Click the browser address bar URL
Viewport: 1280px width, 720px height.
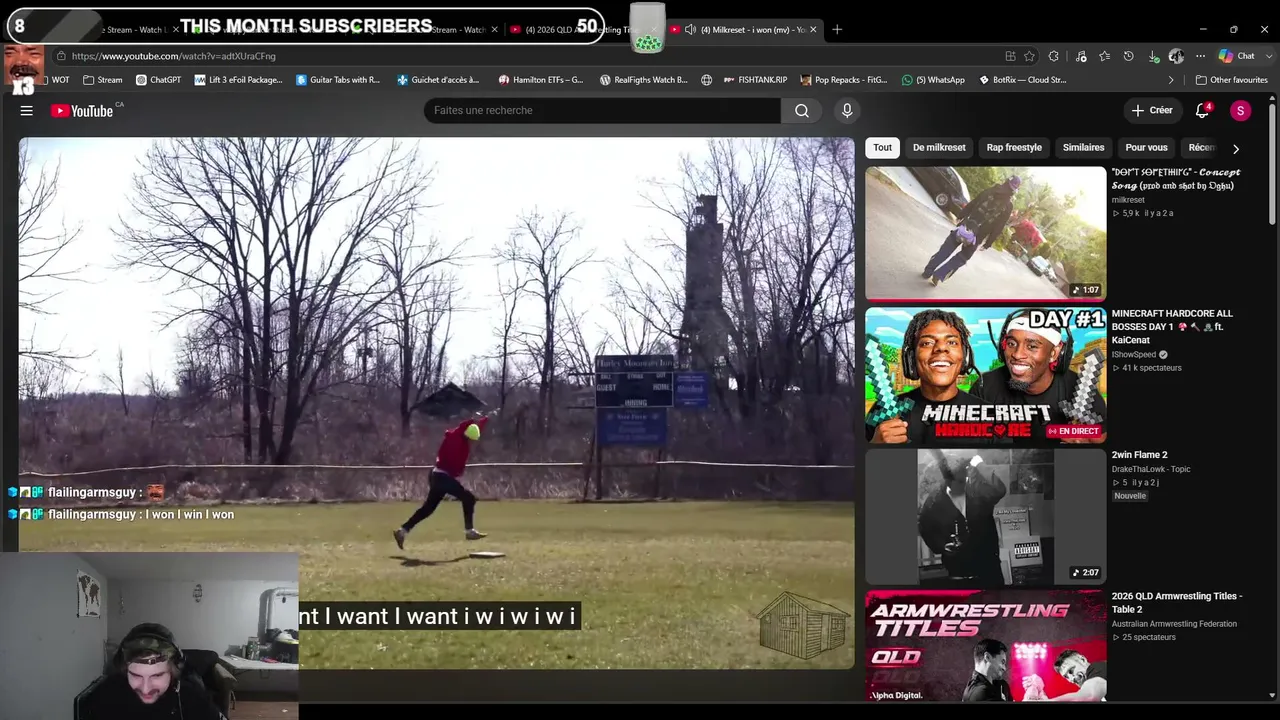(x=174, y=56)
